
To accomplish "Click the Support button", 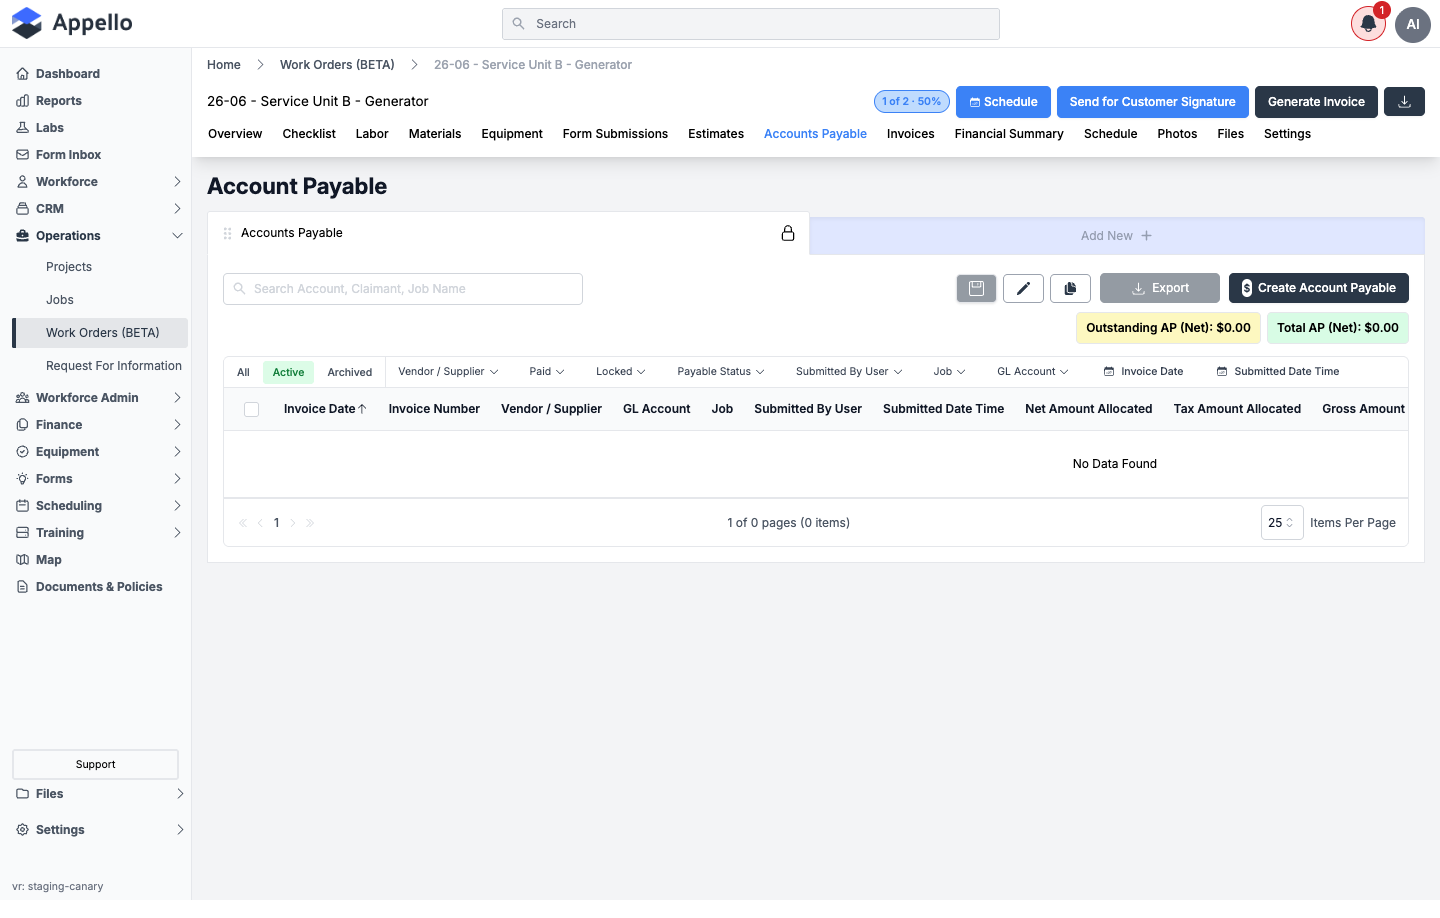I will (95, 765).
